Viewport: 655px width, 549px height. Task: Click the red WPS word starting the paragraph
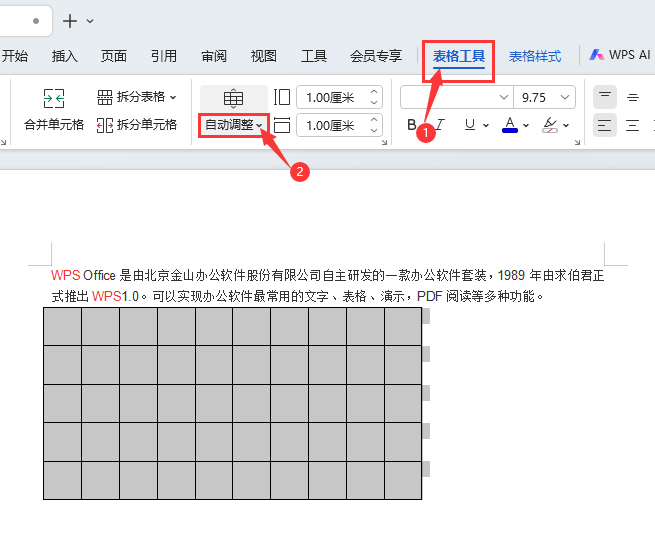(x=66, y=275)
